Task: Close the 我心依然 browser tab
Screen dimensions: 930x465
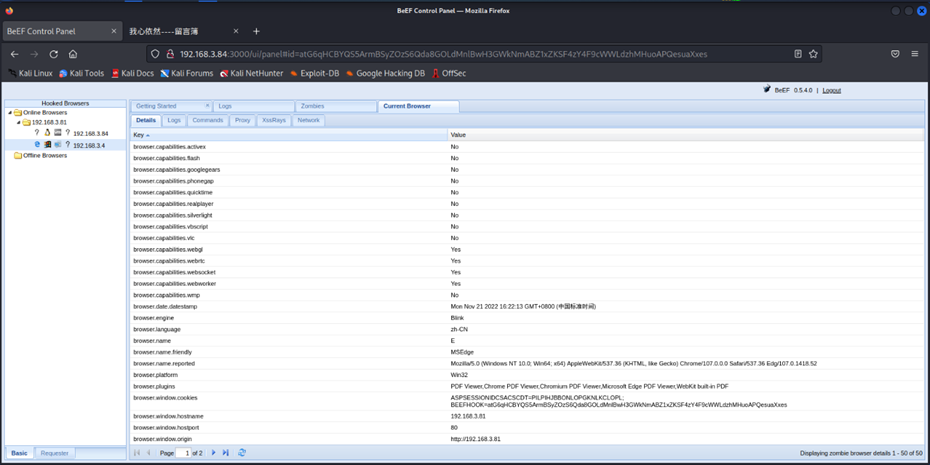Action: [x=235, y=31]
